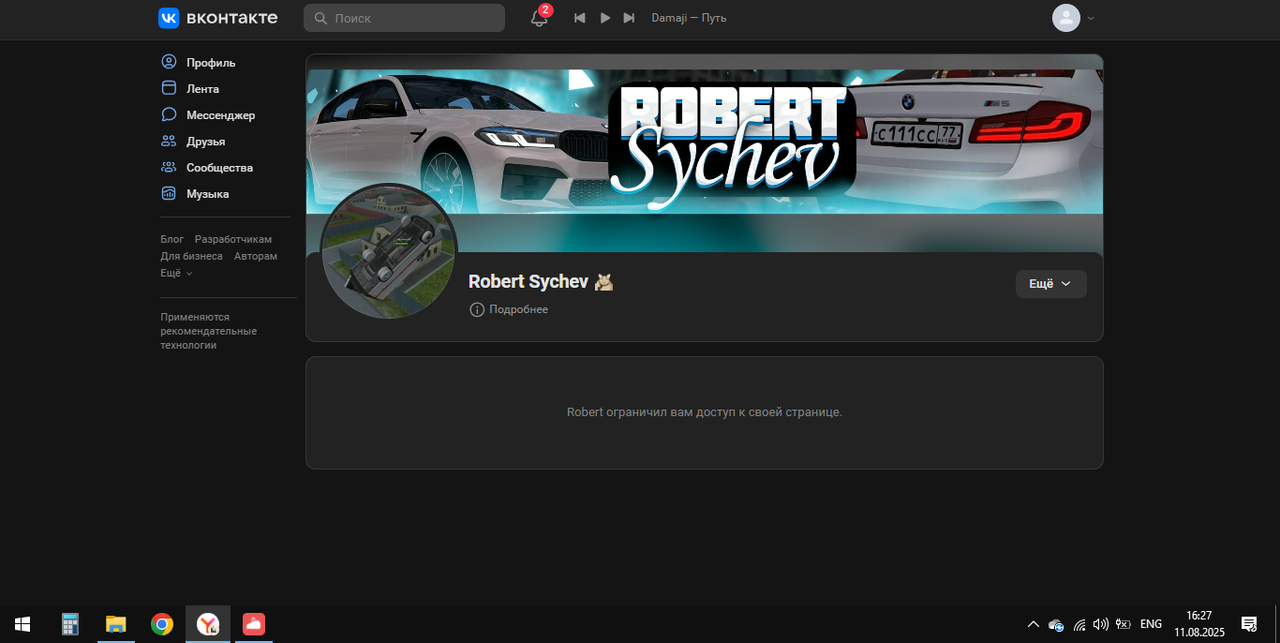1280x643 pixels.
Task: Switch the ENG input language indicator
Action: [x=1151, y=624]
